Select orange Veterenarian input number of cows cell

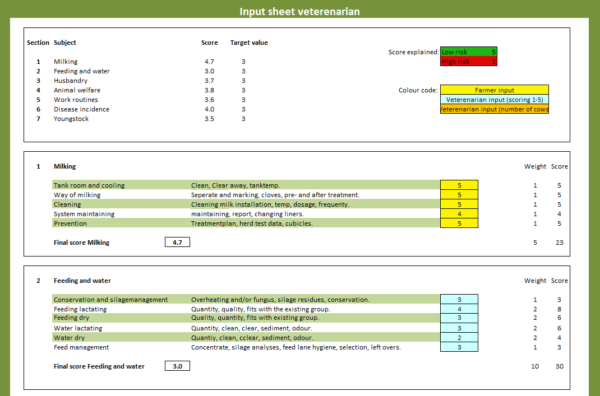click(x=494, y=109)
